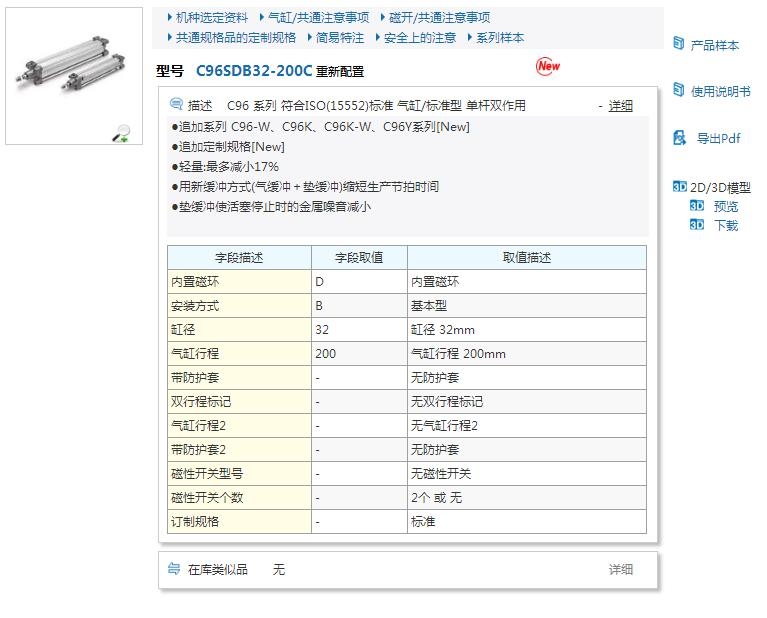Click the 3D 预览 preview icon
Image resolution: width=767 pixels, height=618 pixels.
pos(697,206)
